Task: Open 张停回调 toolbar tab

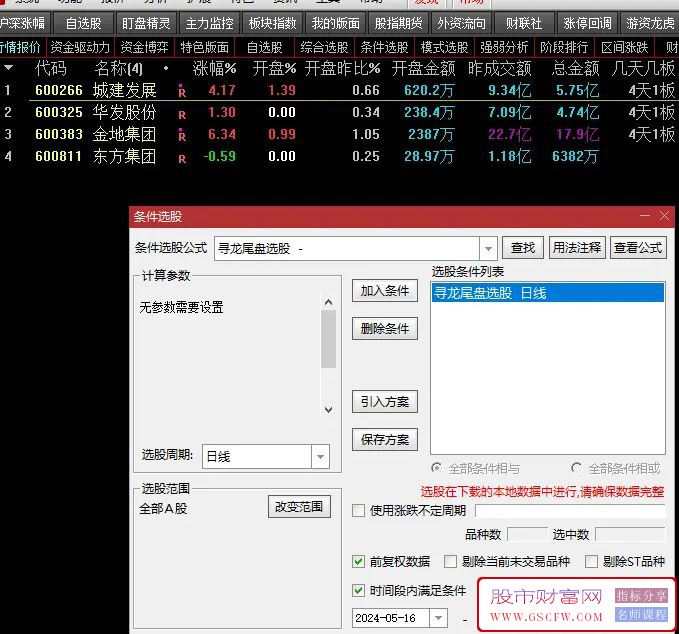Action: 588,23
